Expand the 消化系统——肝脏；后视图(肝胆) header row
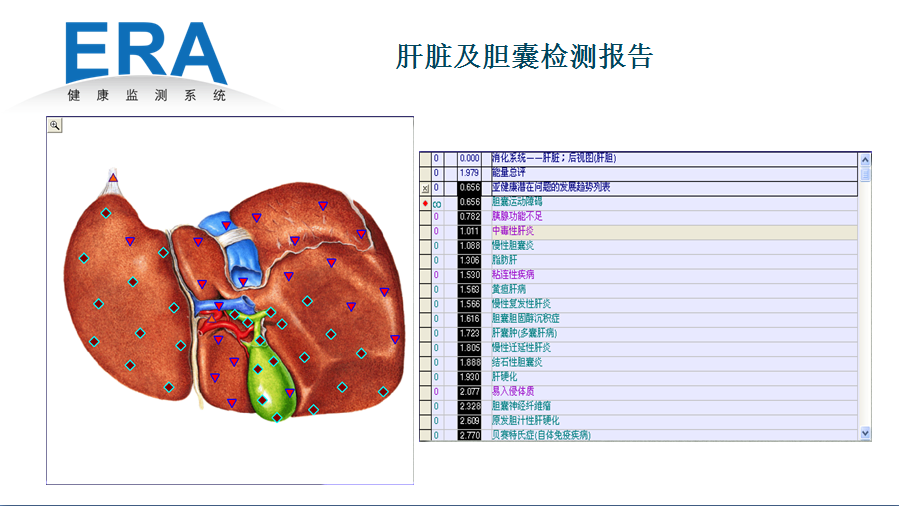Viewport: 899px width, 506px height. 673,158
